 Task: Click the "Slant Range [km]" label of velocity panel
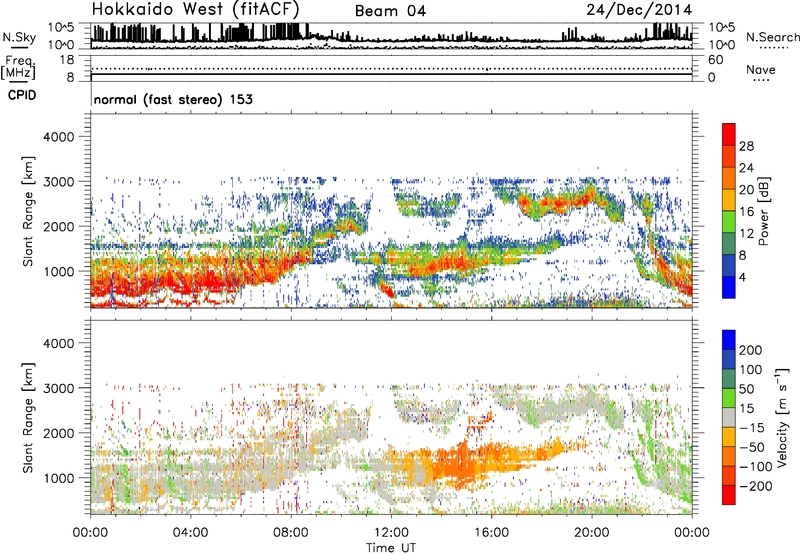pyautogui.click(x=28, y=418)
